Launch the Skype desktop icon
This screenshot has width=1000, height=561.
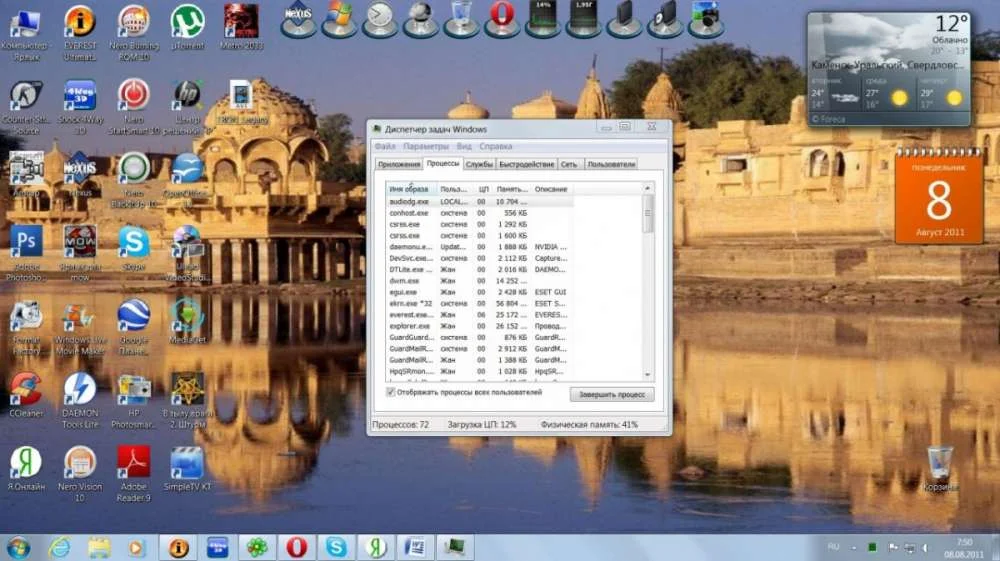(x=133, y=243)
